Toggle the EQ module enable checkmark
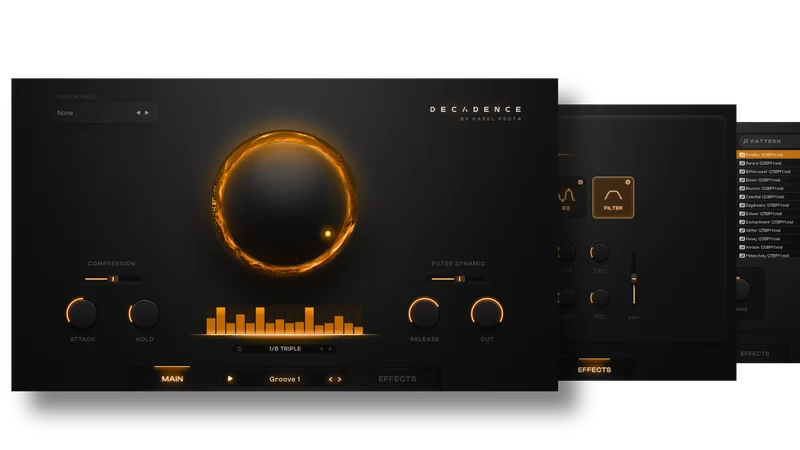Image resolution: width=800 pixels, height=450 pixels. coord(580,182)
